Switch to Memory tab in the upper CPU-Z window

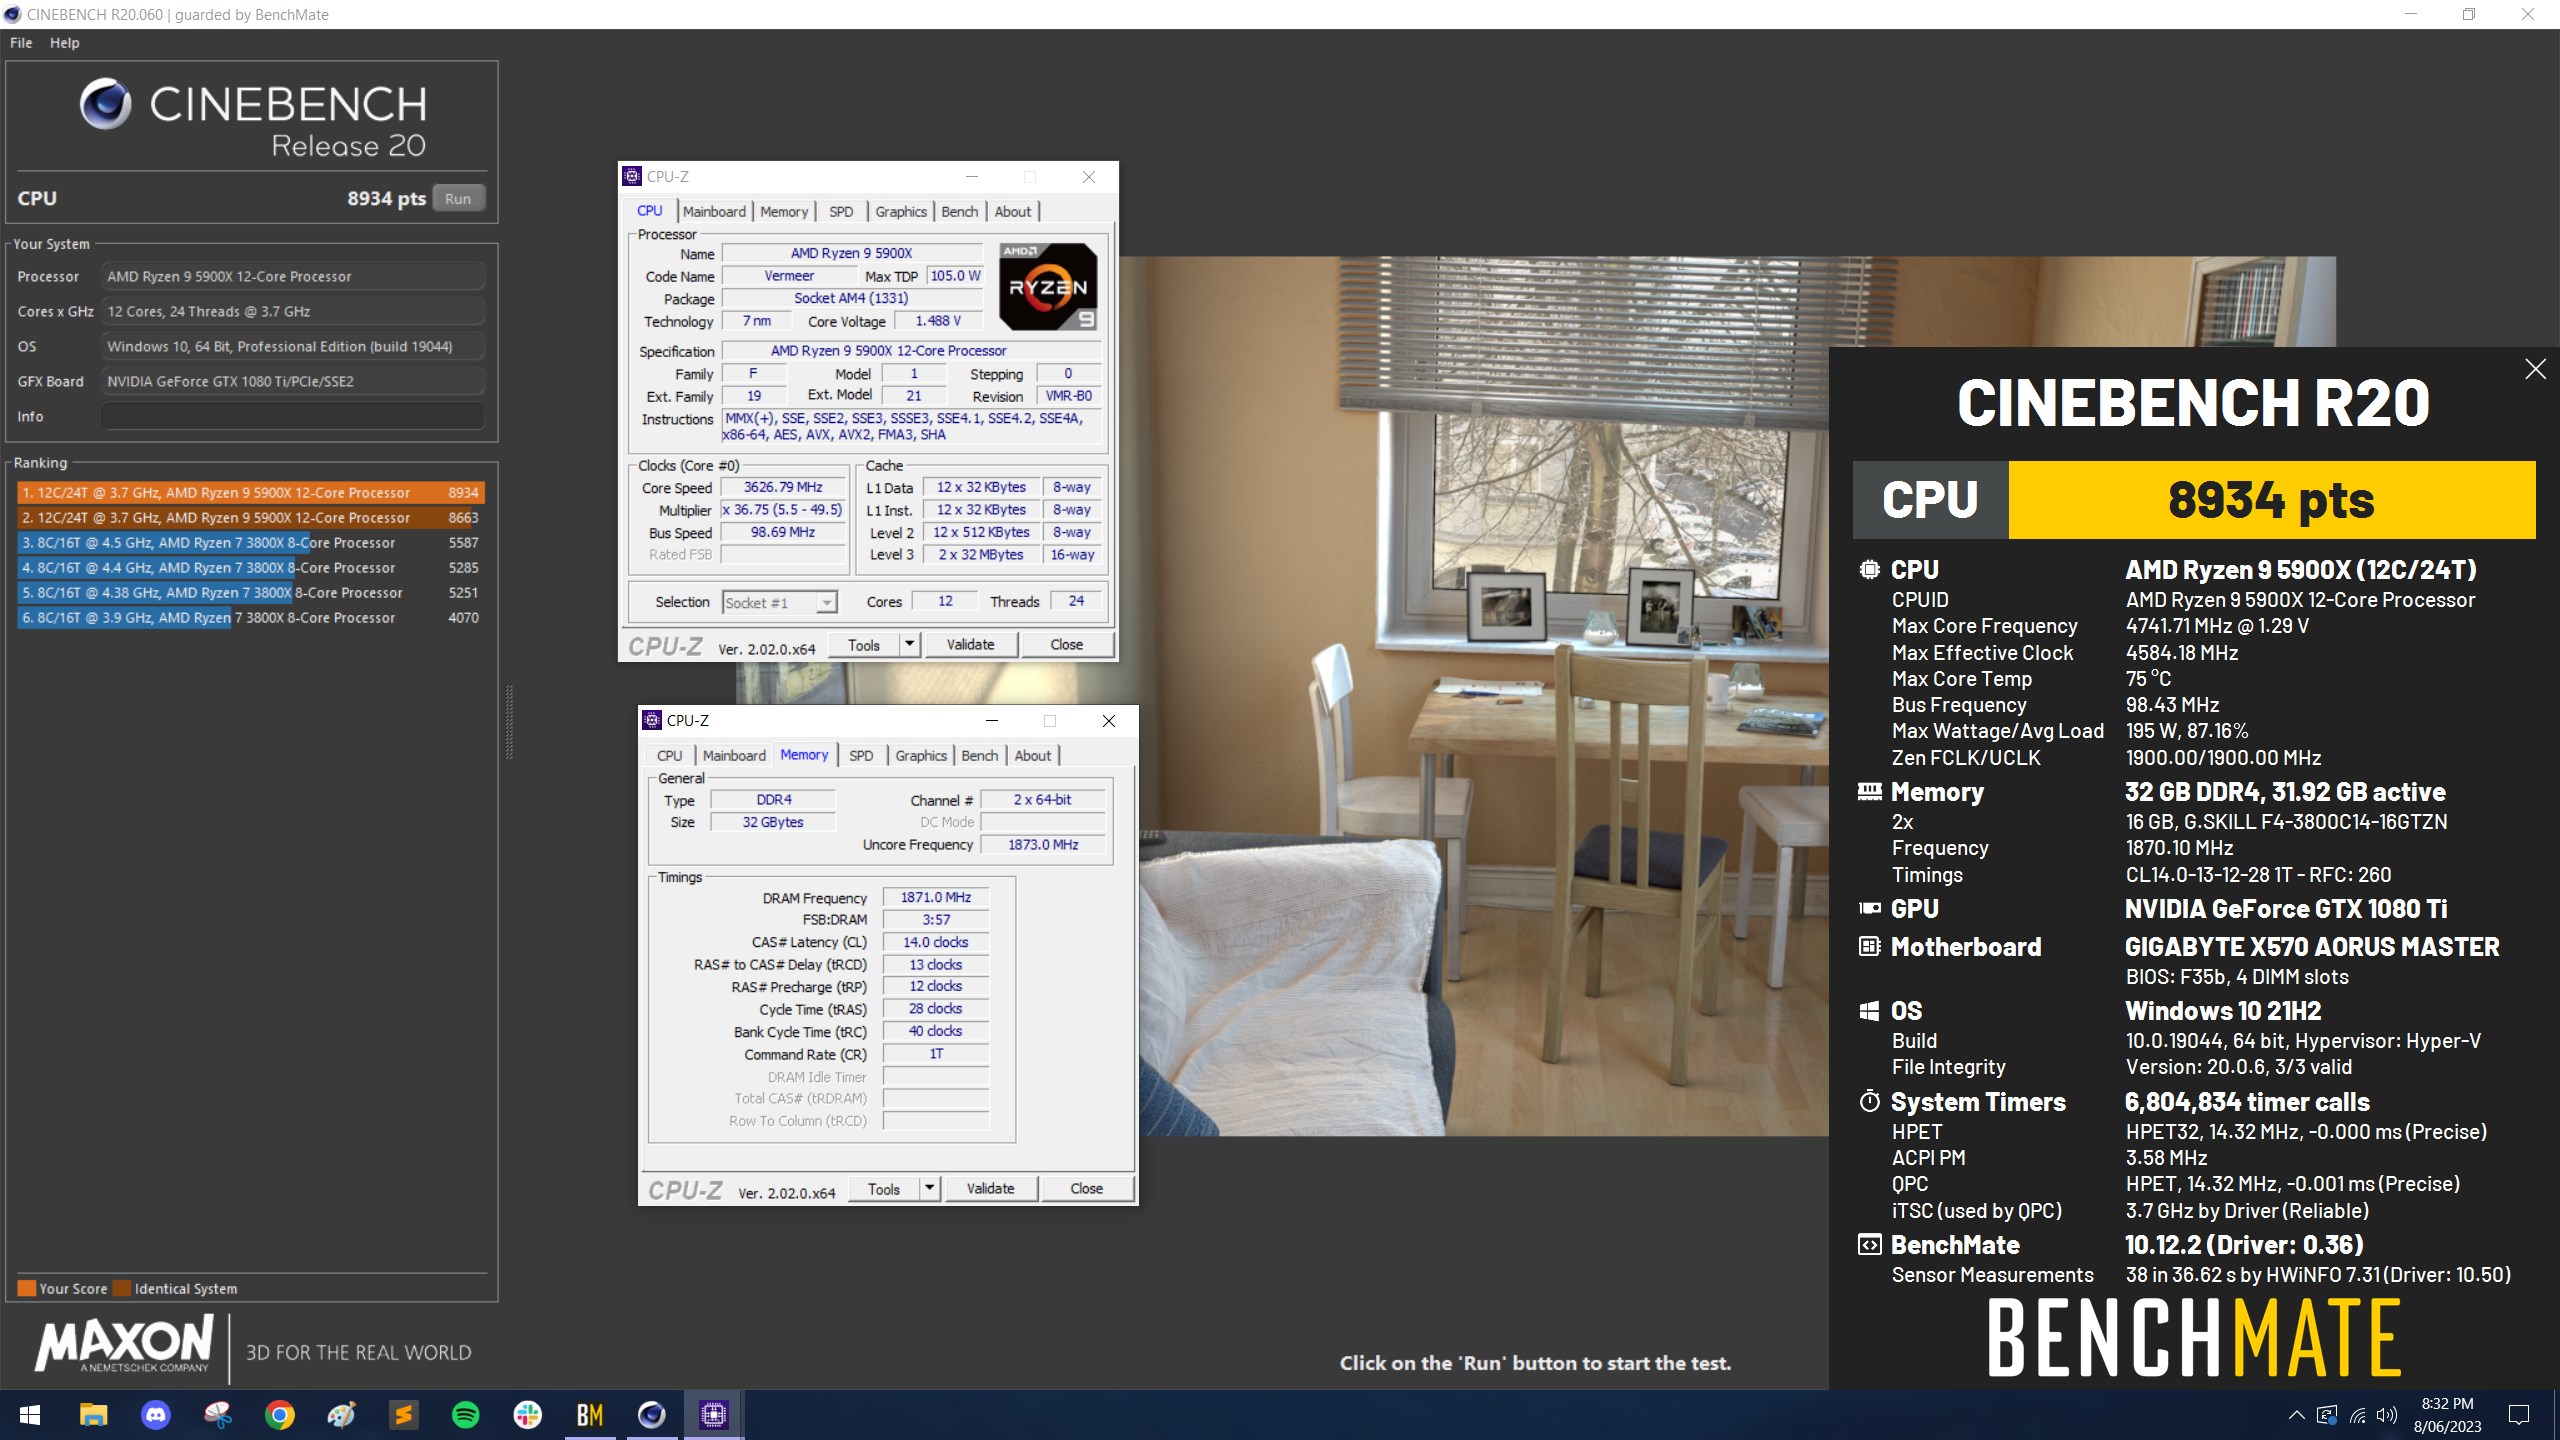click(x=784, y=211)
